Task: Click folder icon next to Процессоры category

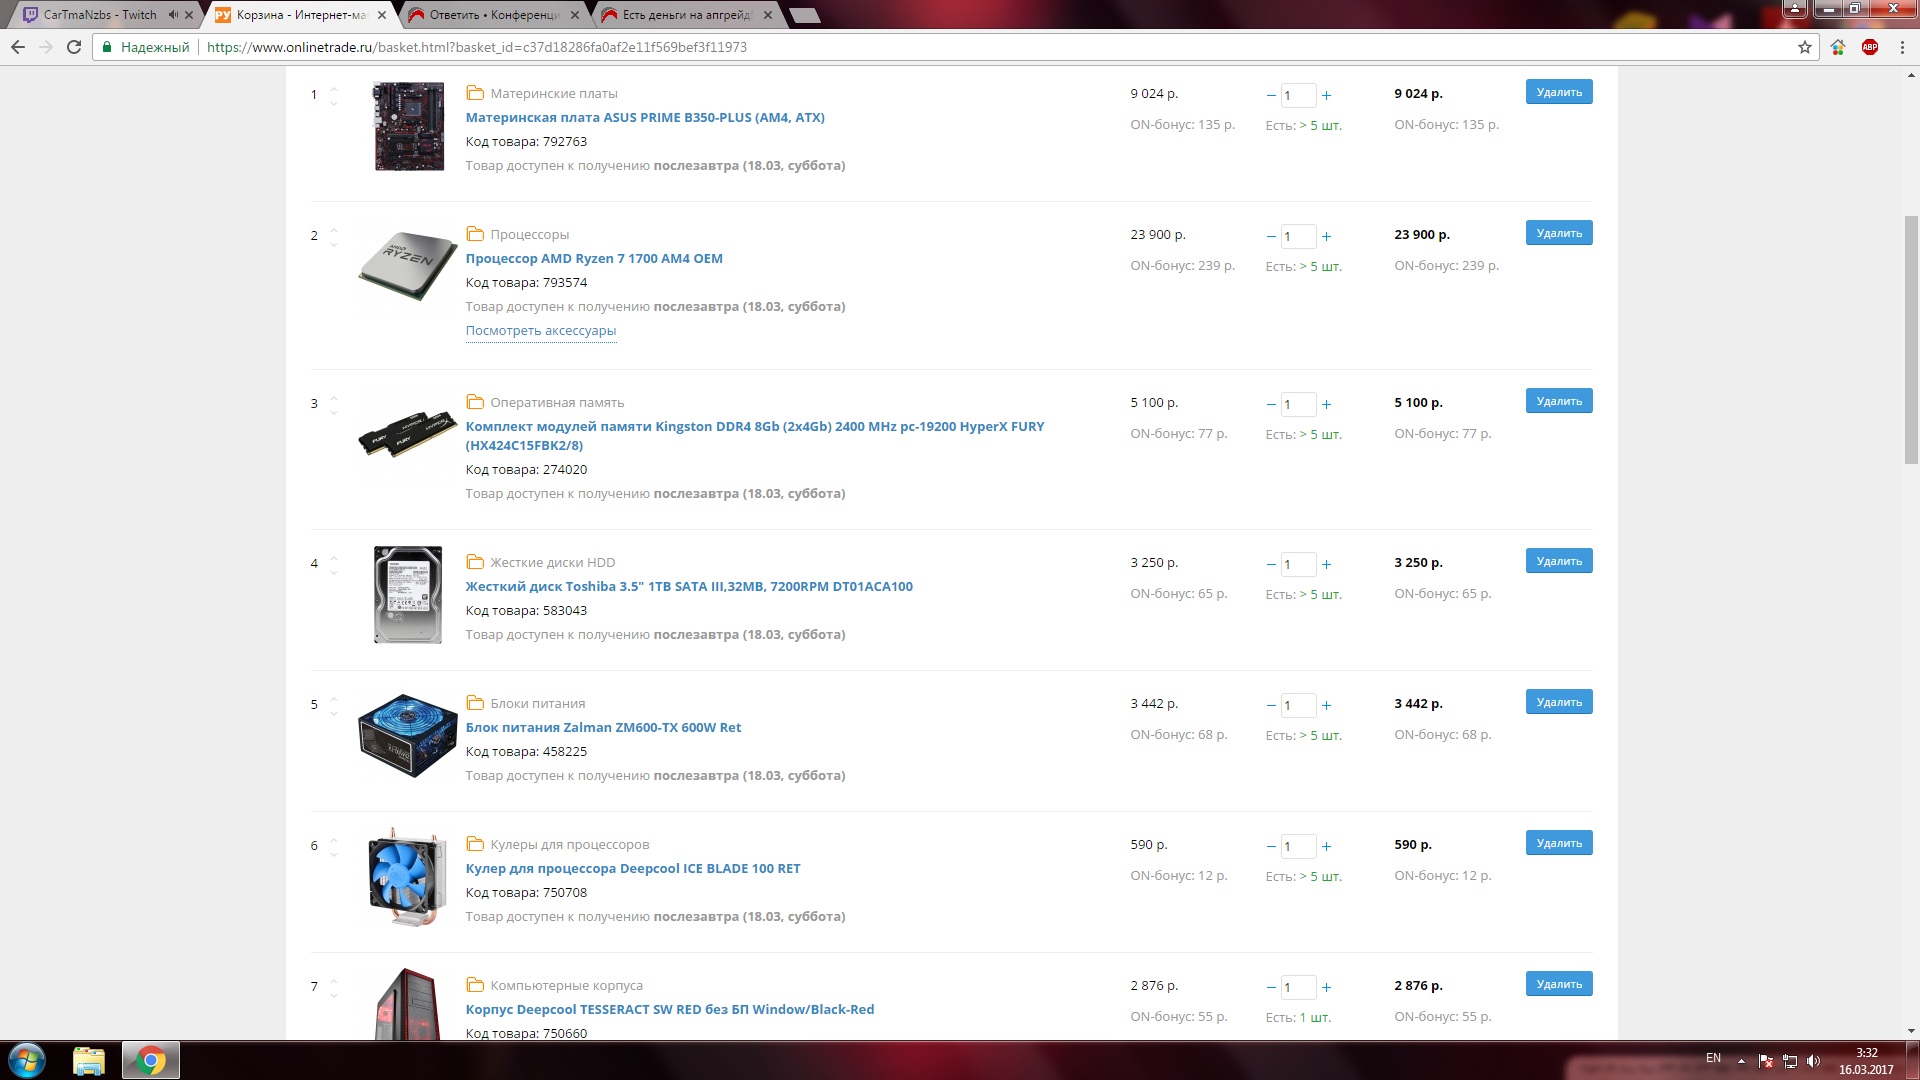Action: click(475, 234)
